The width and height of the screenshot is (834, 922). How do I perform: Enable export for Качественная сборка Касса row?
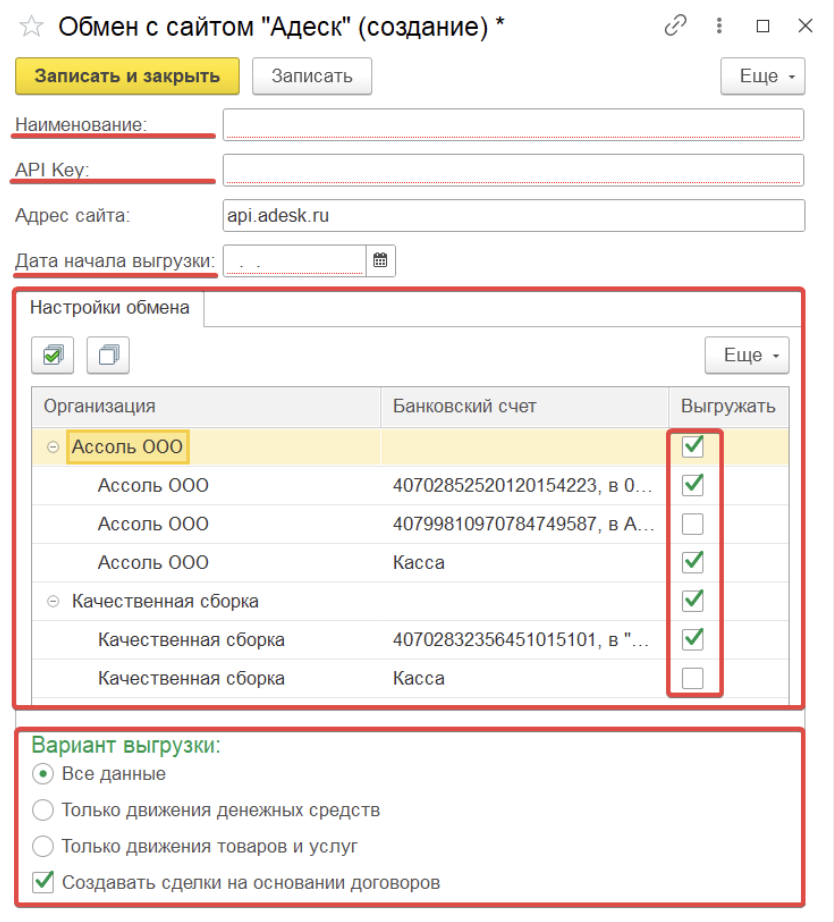point(693,678)
